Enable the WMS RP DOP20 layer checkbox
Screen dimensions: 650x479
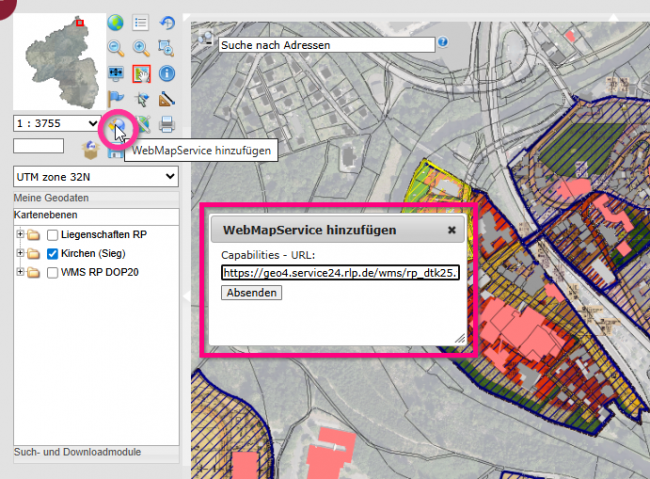coord(53,273)
